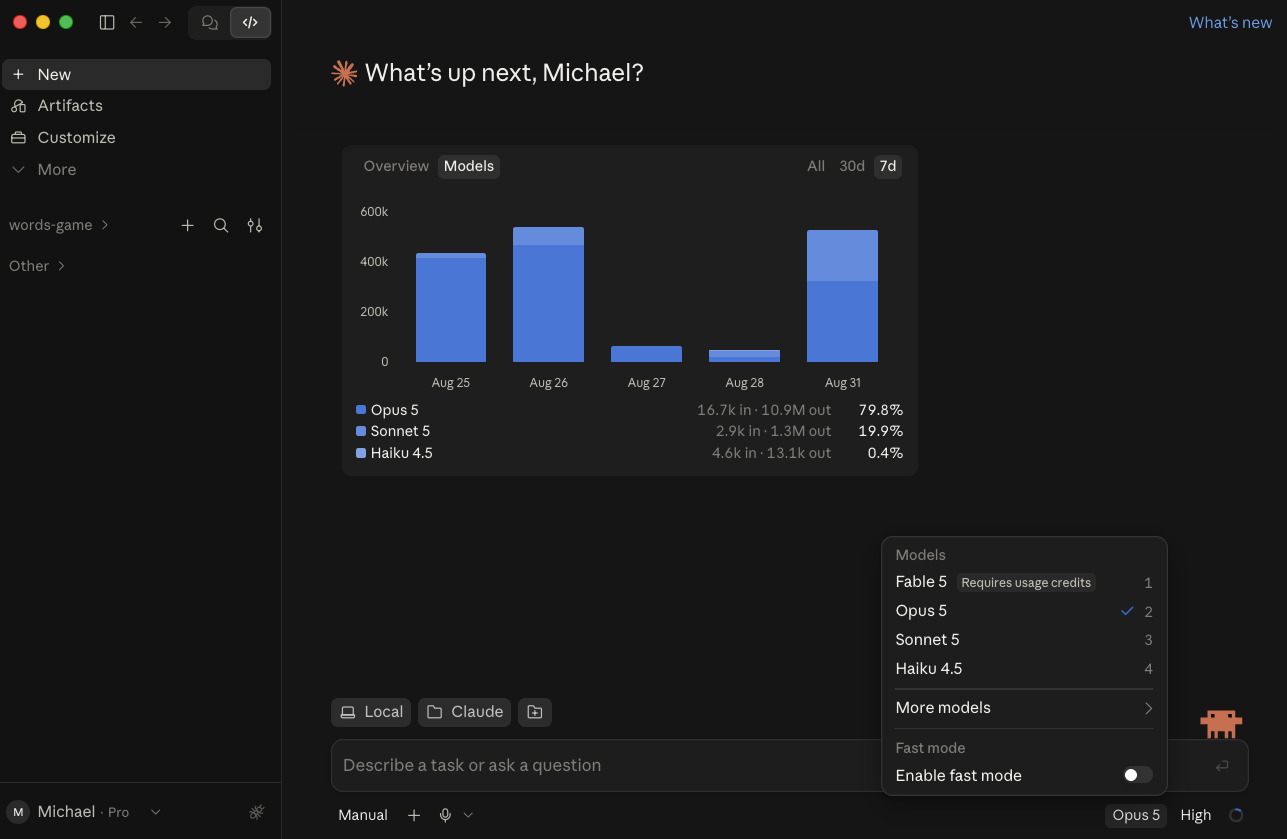This screenshot has width=1287, height=839.
Task: Expand More in sidebar
Action: pyautogui.click(x=136, y=170)
